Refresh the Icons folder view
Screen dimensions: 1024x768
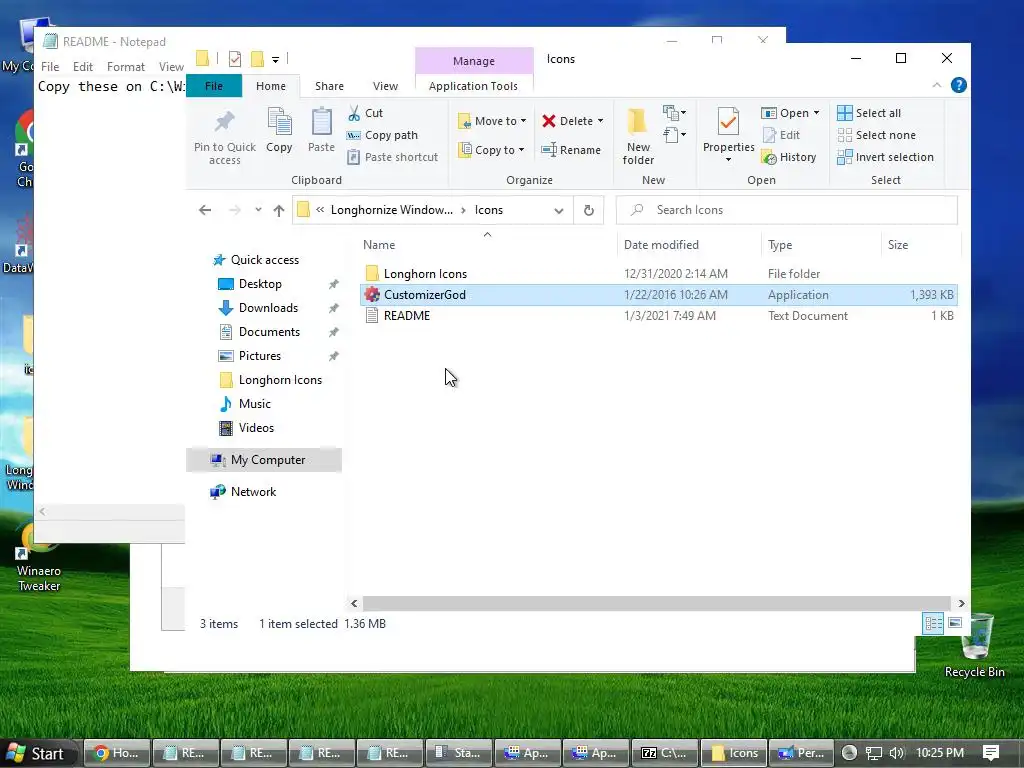tap(588, 210)
